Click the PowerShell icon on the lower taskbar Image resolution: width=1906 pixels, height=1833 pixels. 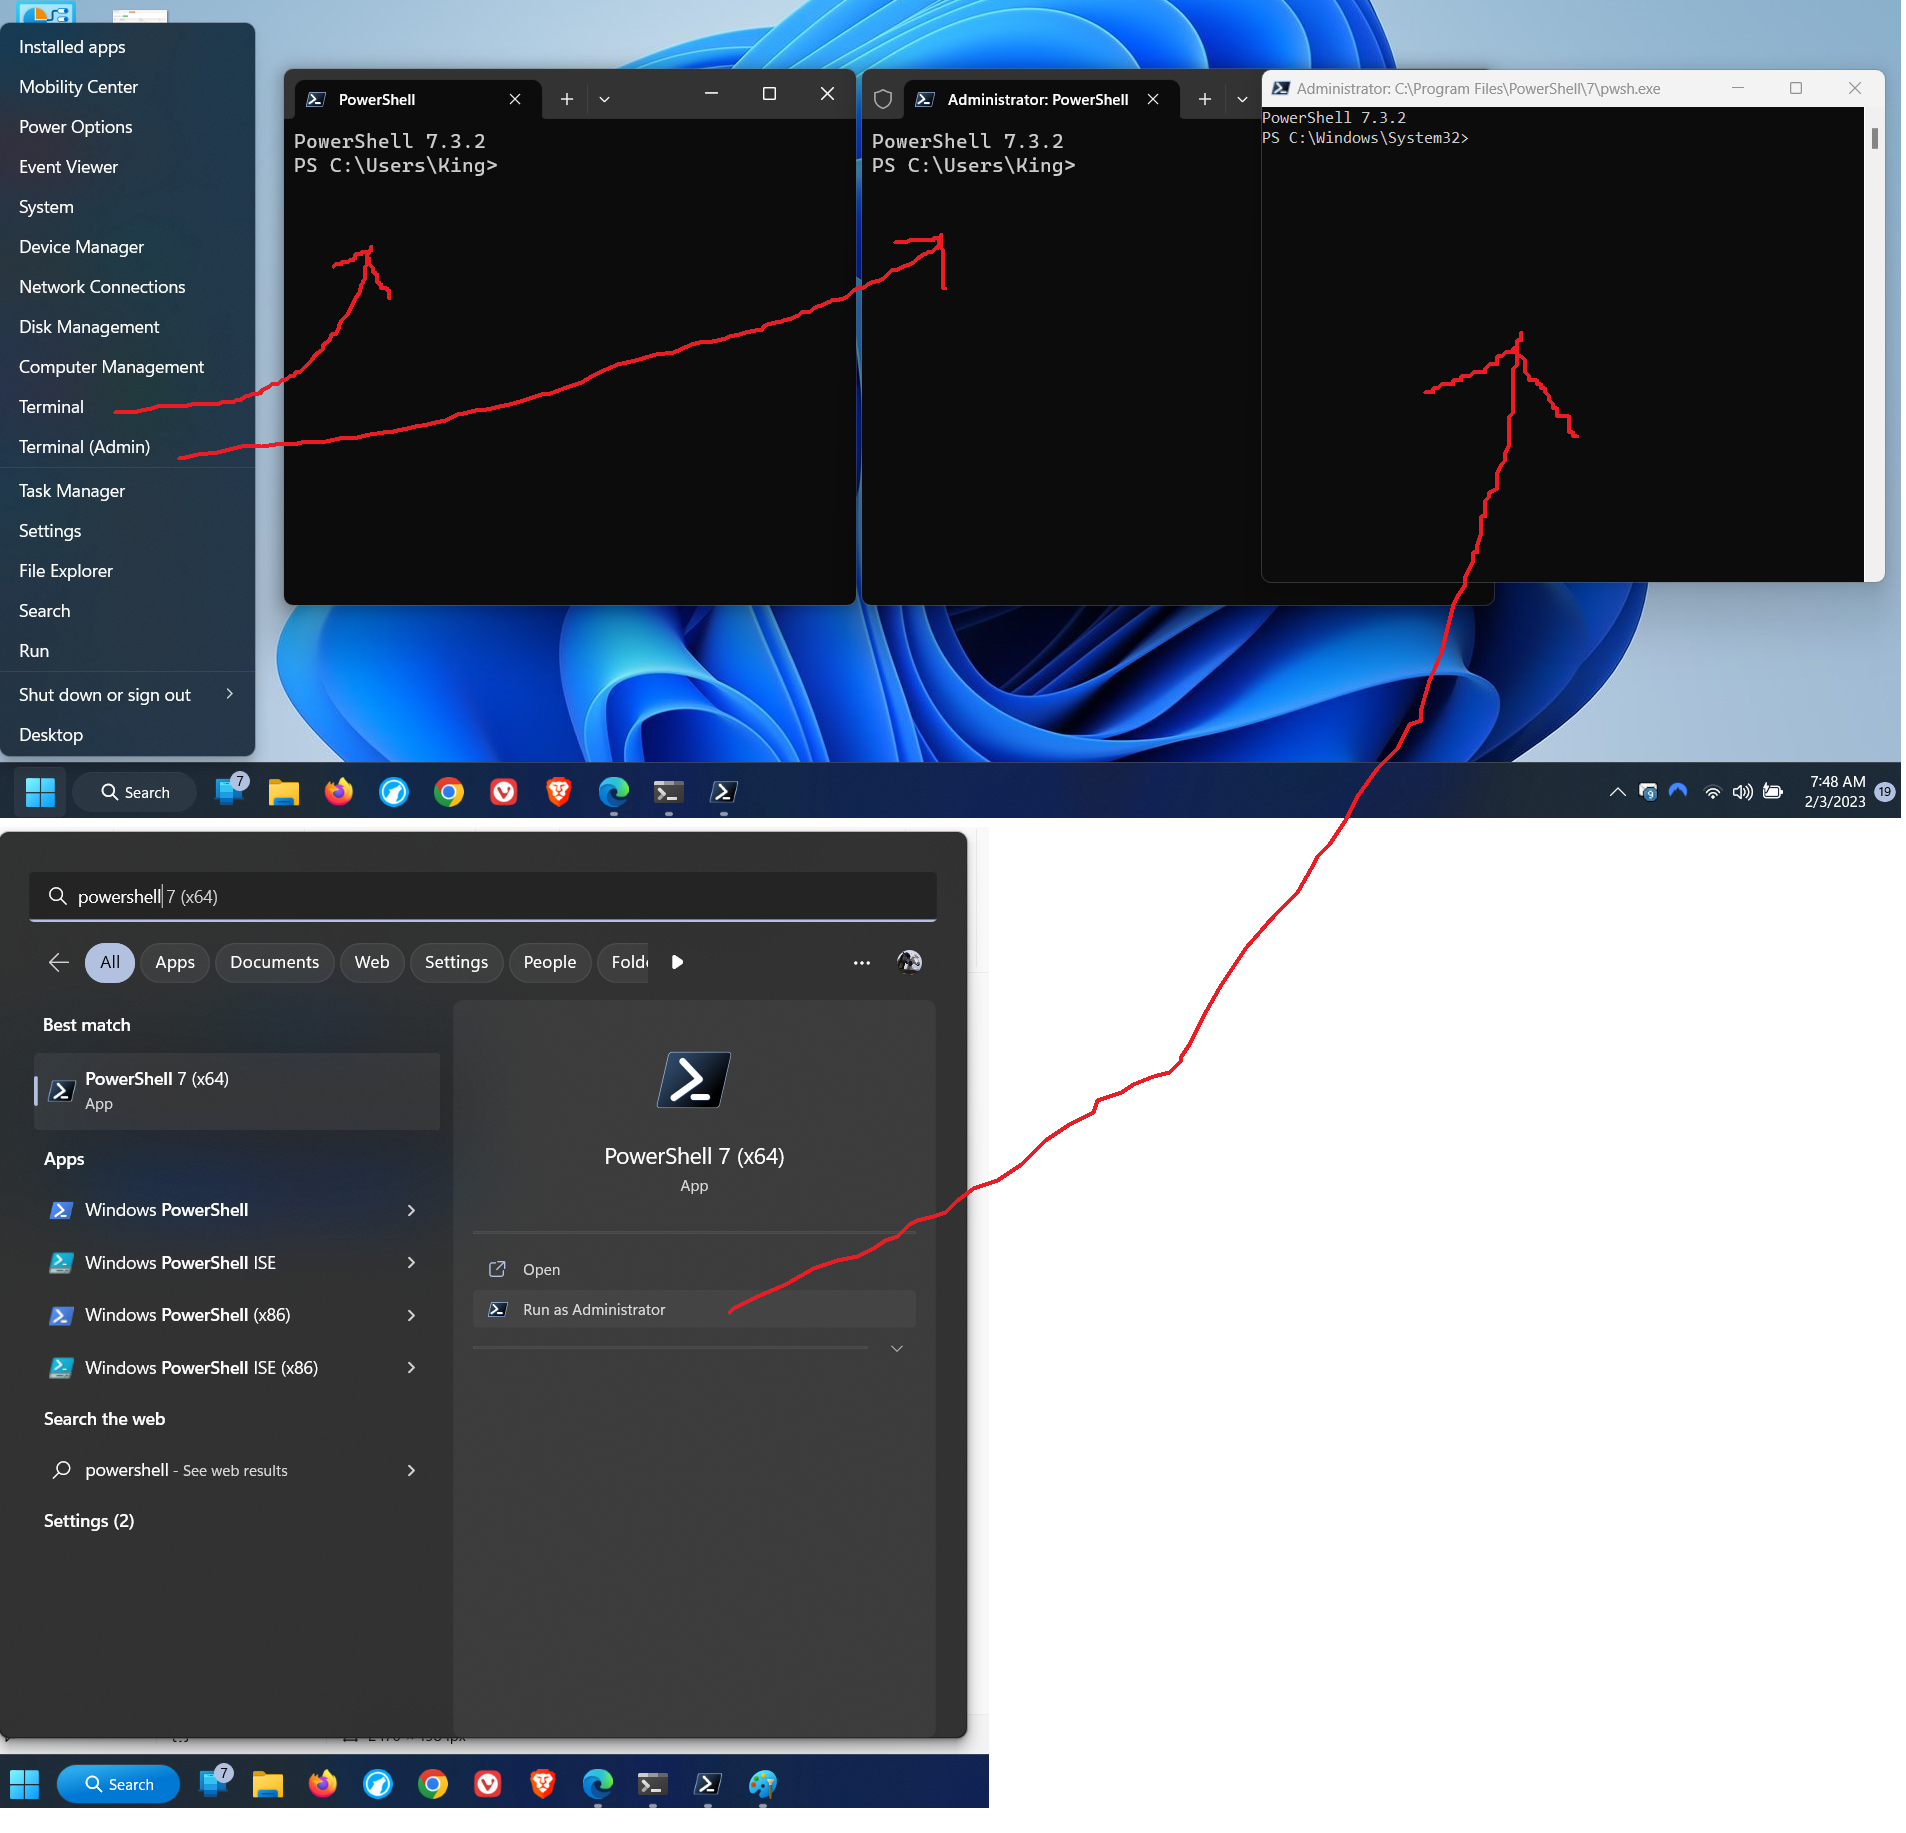pyautogui.click(x=708, y=1784)
